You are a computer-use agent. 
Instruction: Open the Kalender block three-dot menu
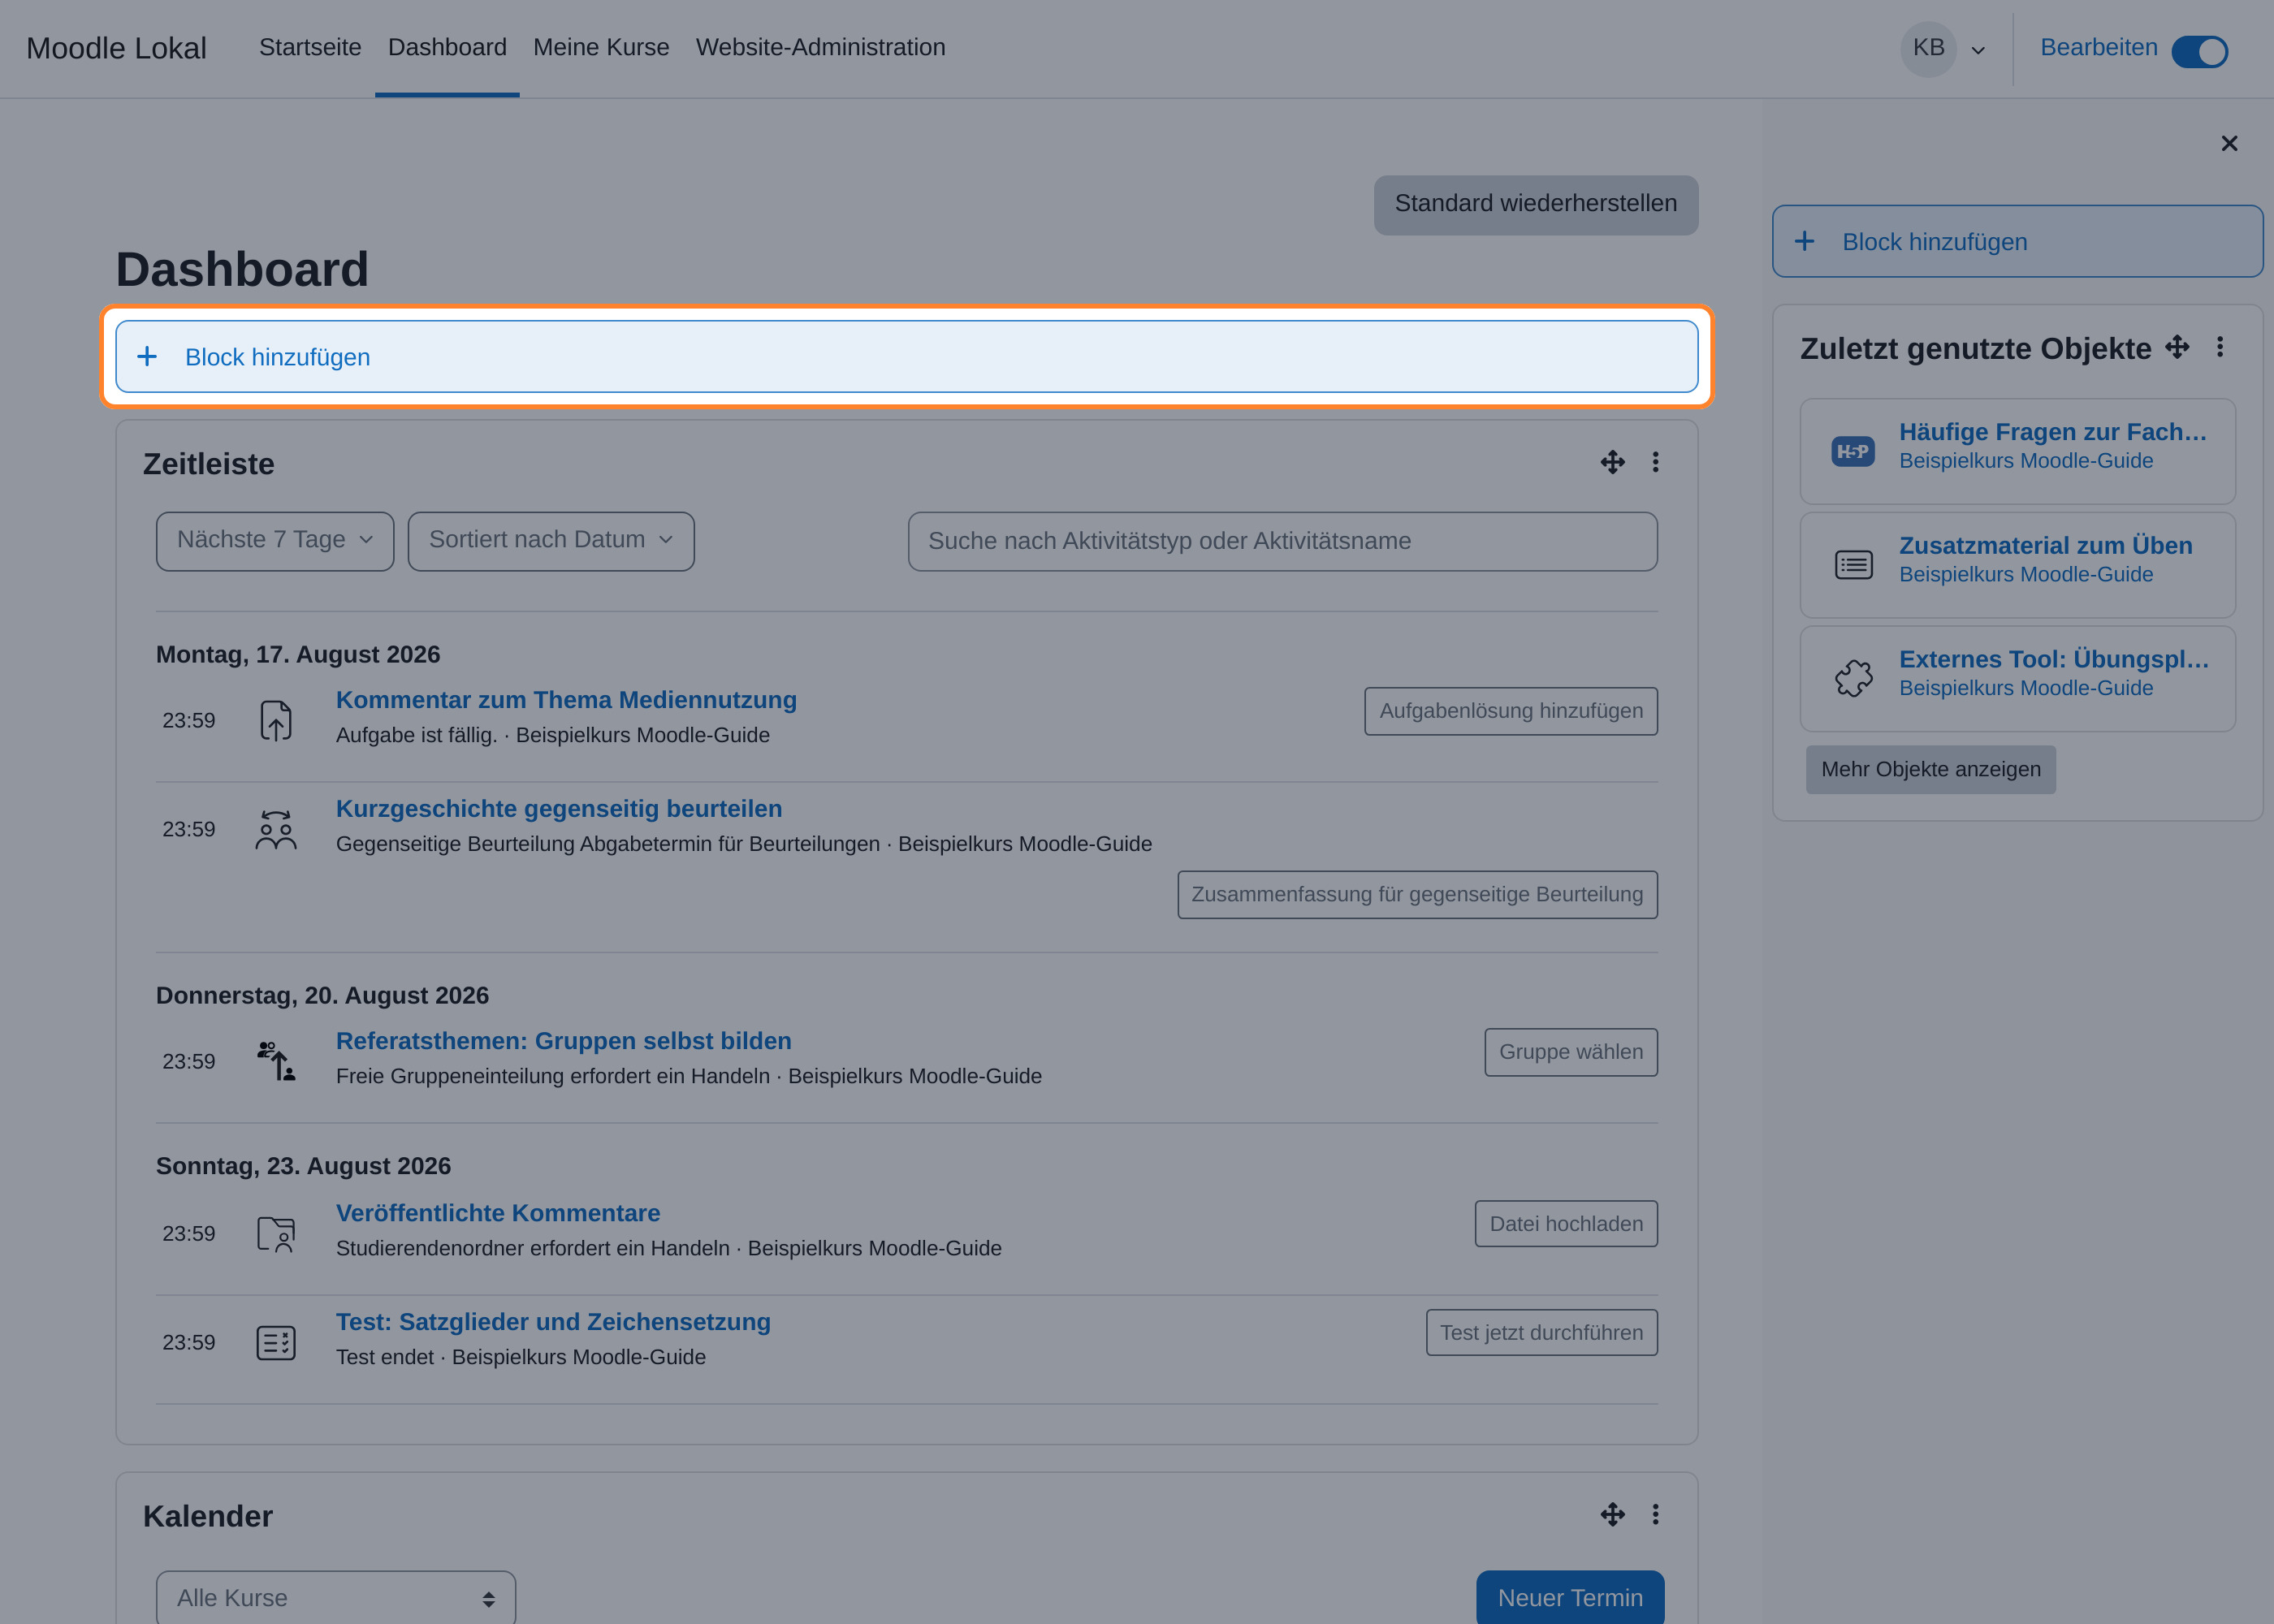click(1655, 1514)
